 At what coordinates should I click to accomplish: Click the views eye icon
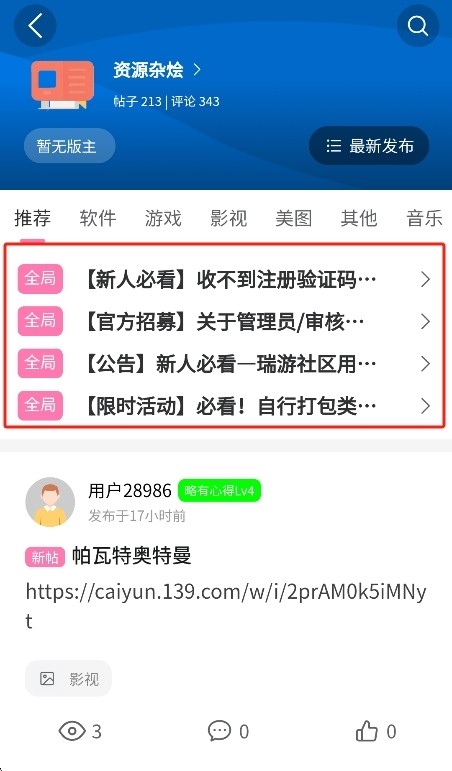(x=72, y=731)
